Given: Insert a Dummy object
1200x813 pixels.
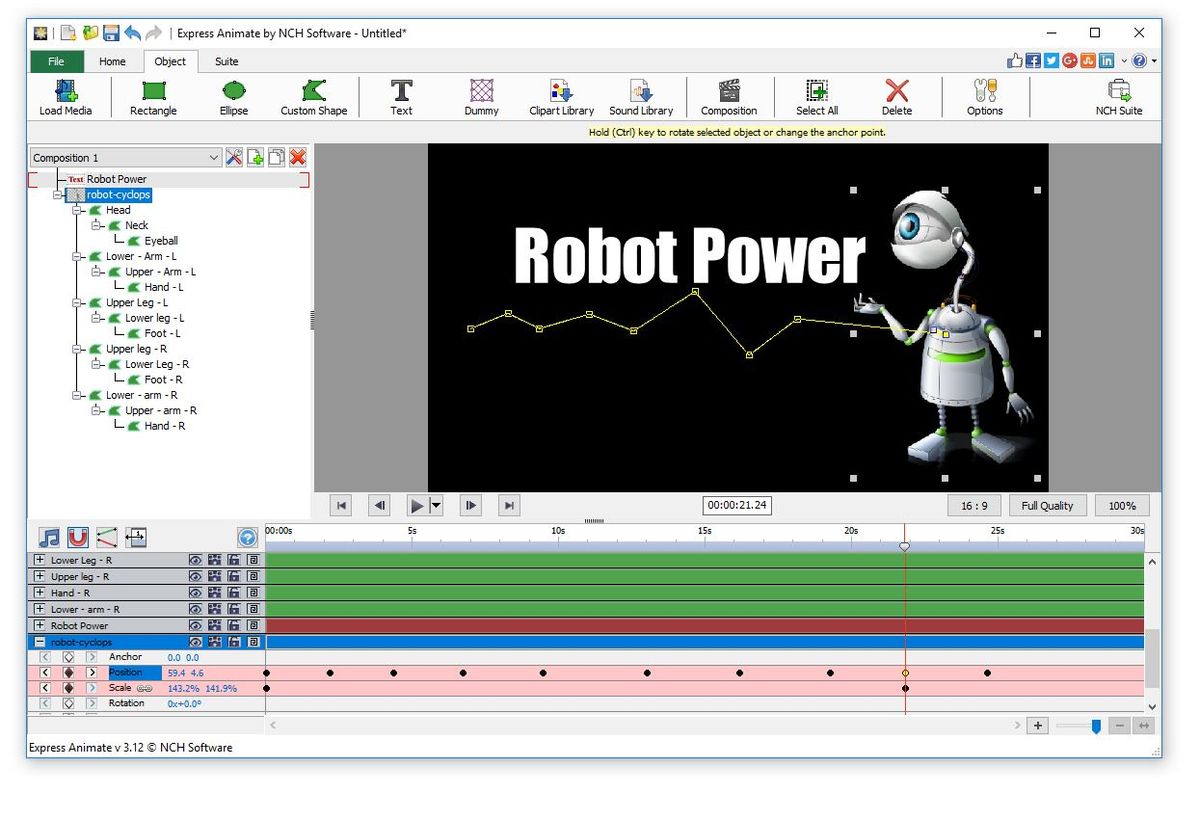Looking at the screenshot, I should (481, 96).
